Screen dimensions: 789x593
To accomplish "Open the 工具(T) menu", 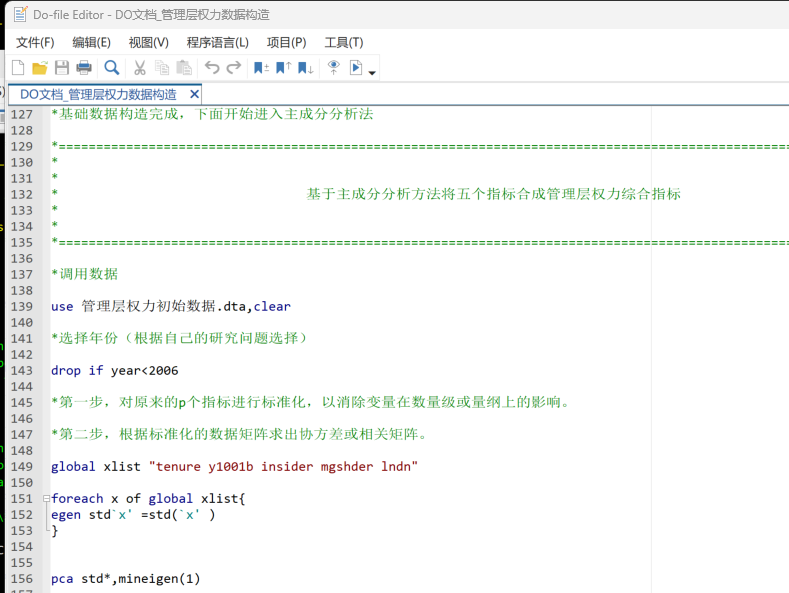I will click(x=344, y=43).
